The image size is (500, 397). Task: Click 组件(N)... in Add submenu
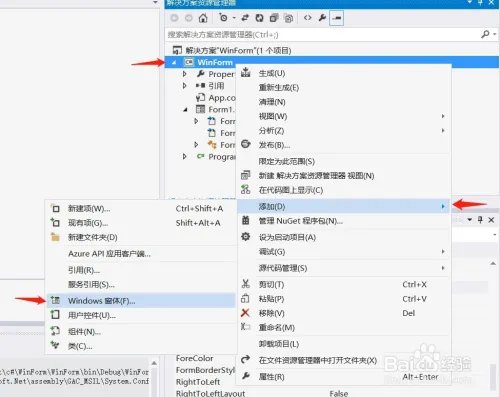[141, 332]
